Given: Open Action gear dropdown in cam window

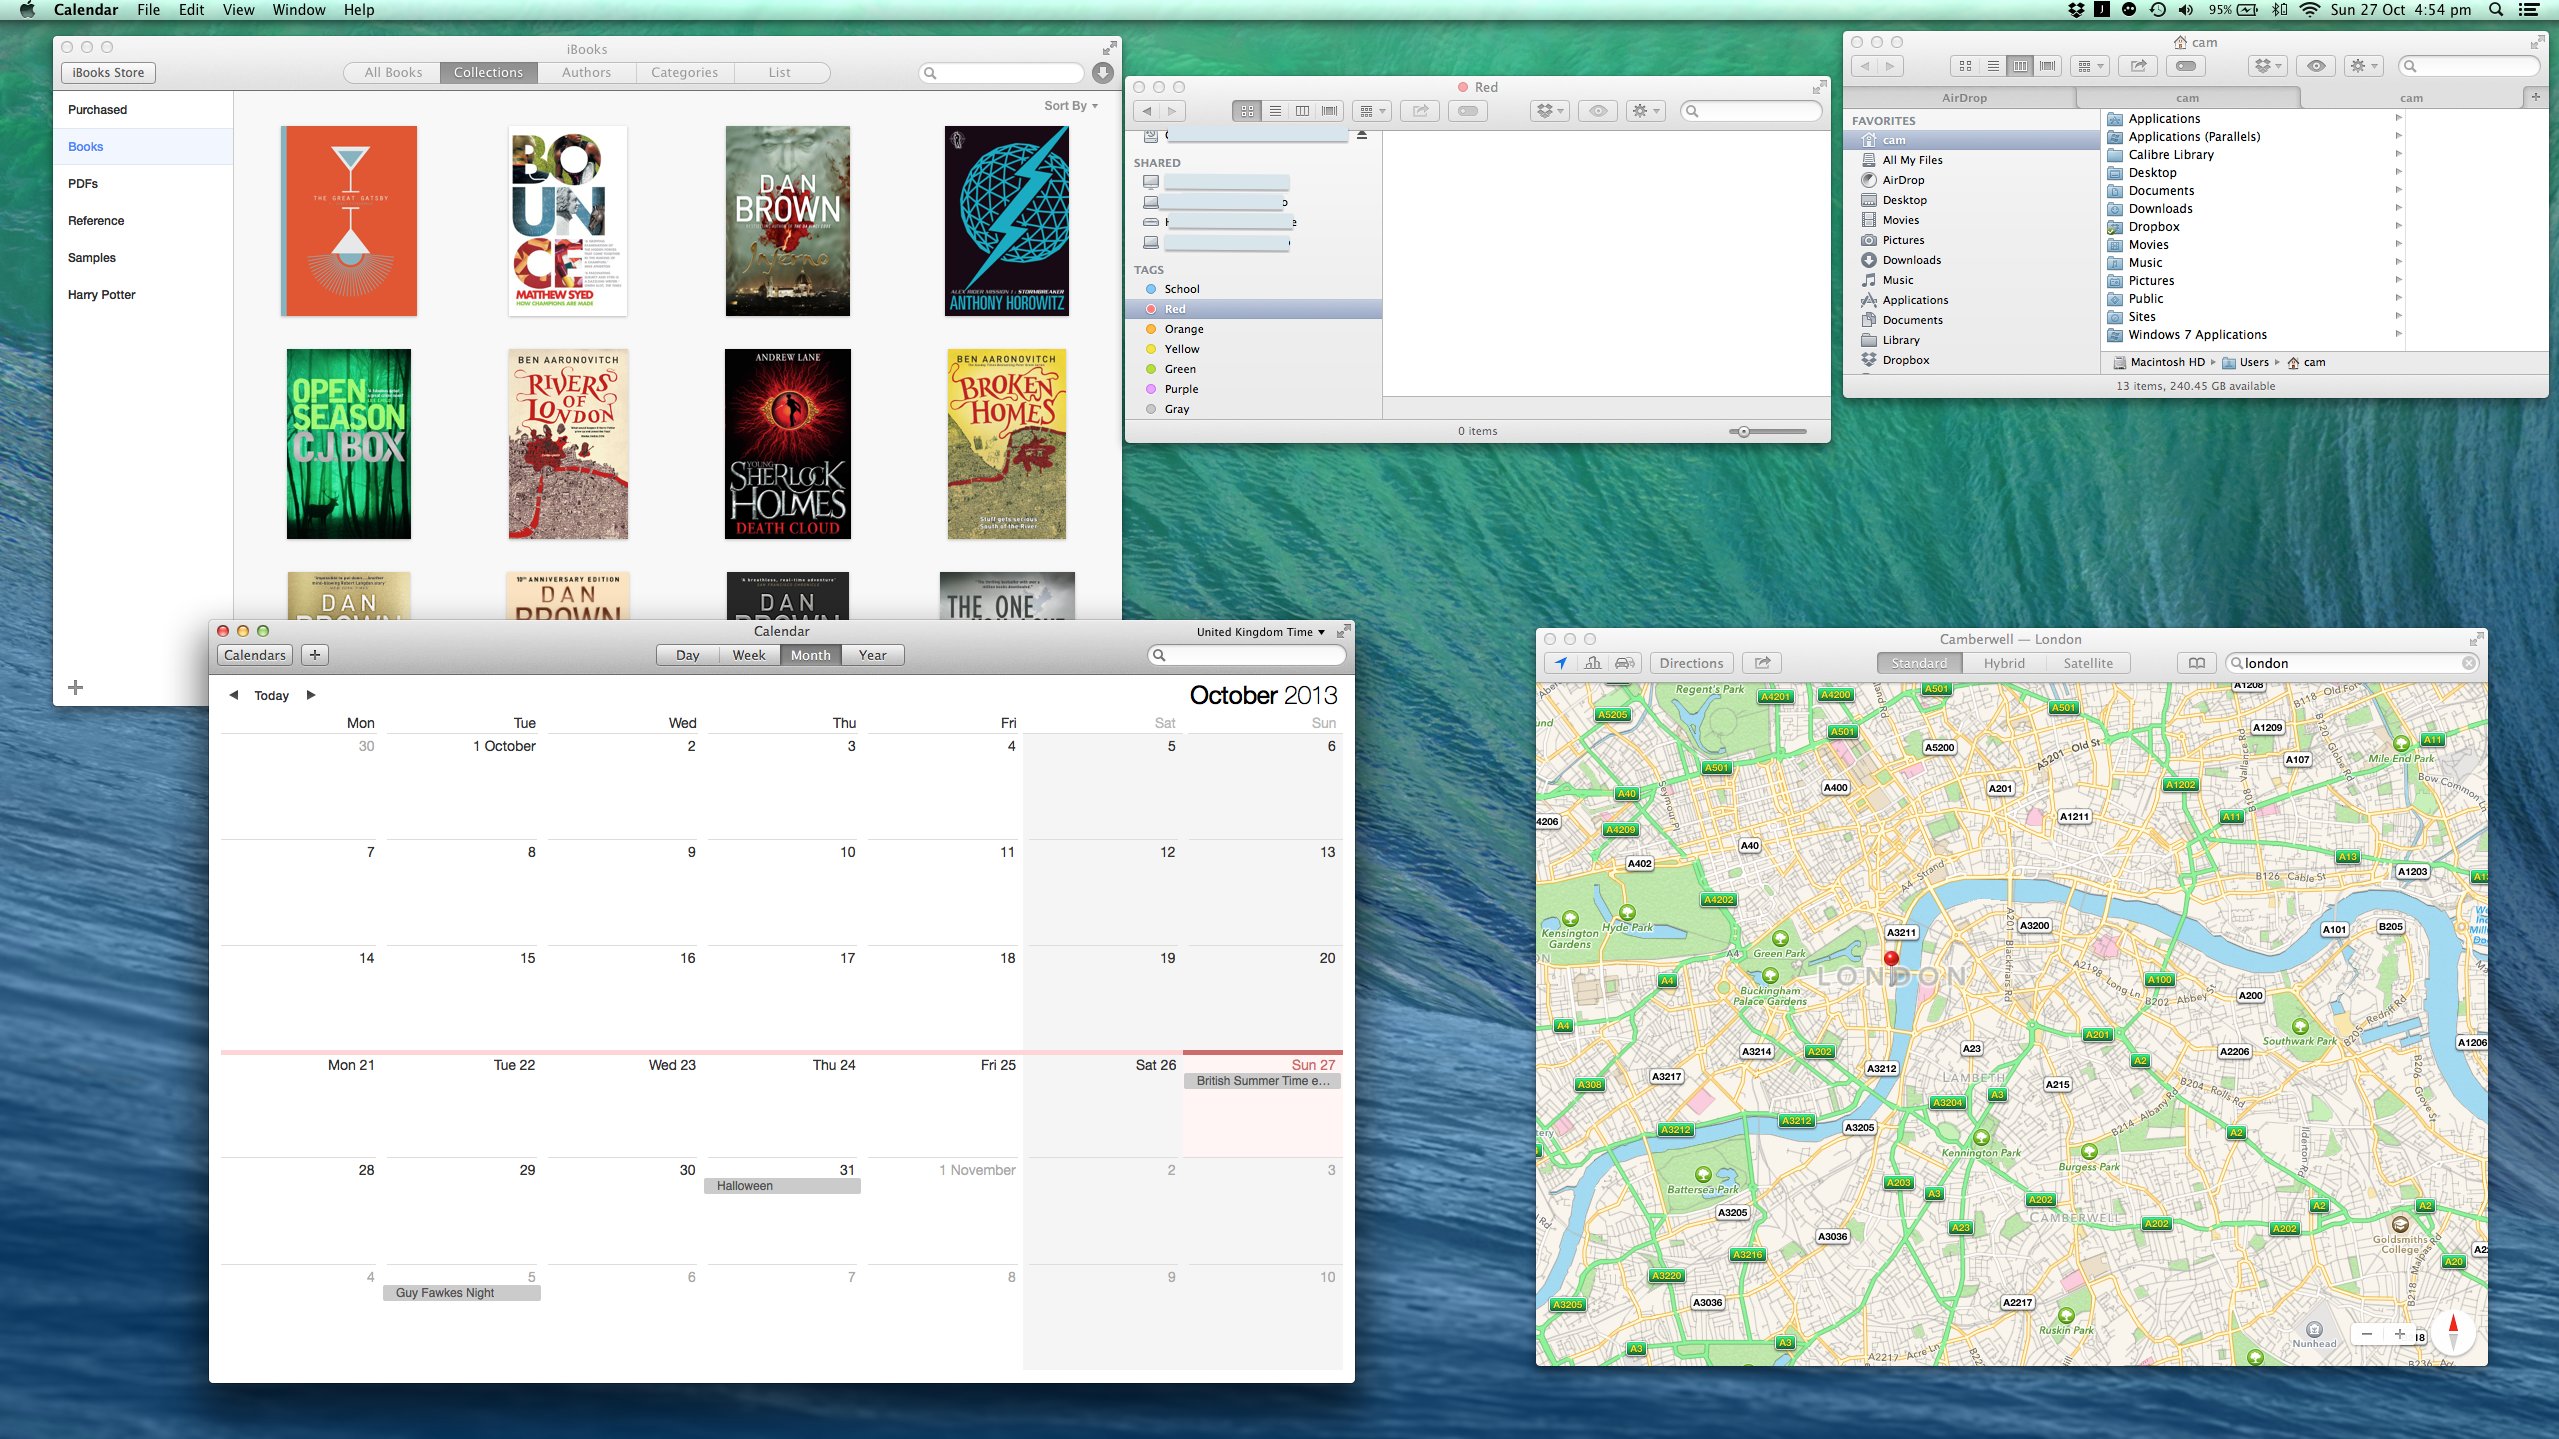Looking at the screenshot, I should [x=2364, y=66].
